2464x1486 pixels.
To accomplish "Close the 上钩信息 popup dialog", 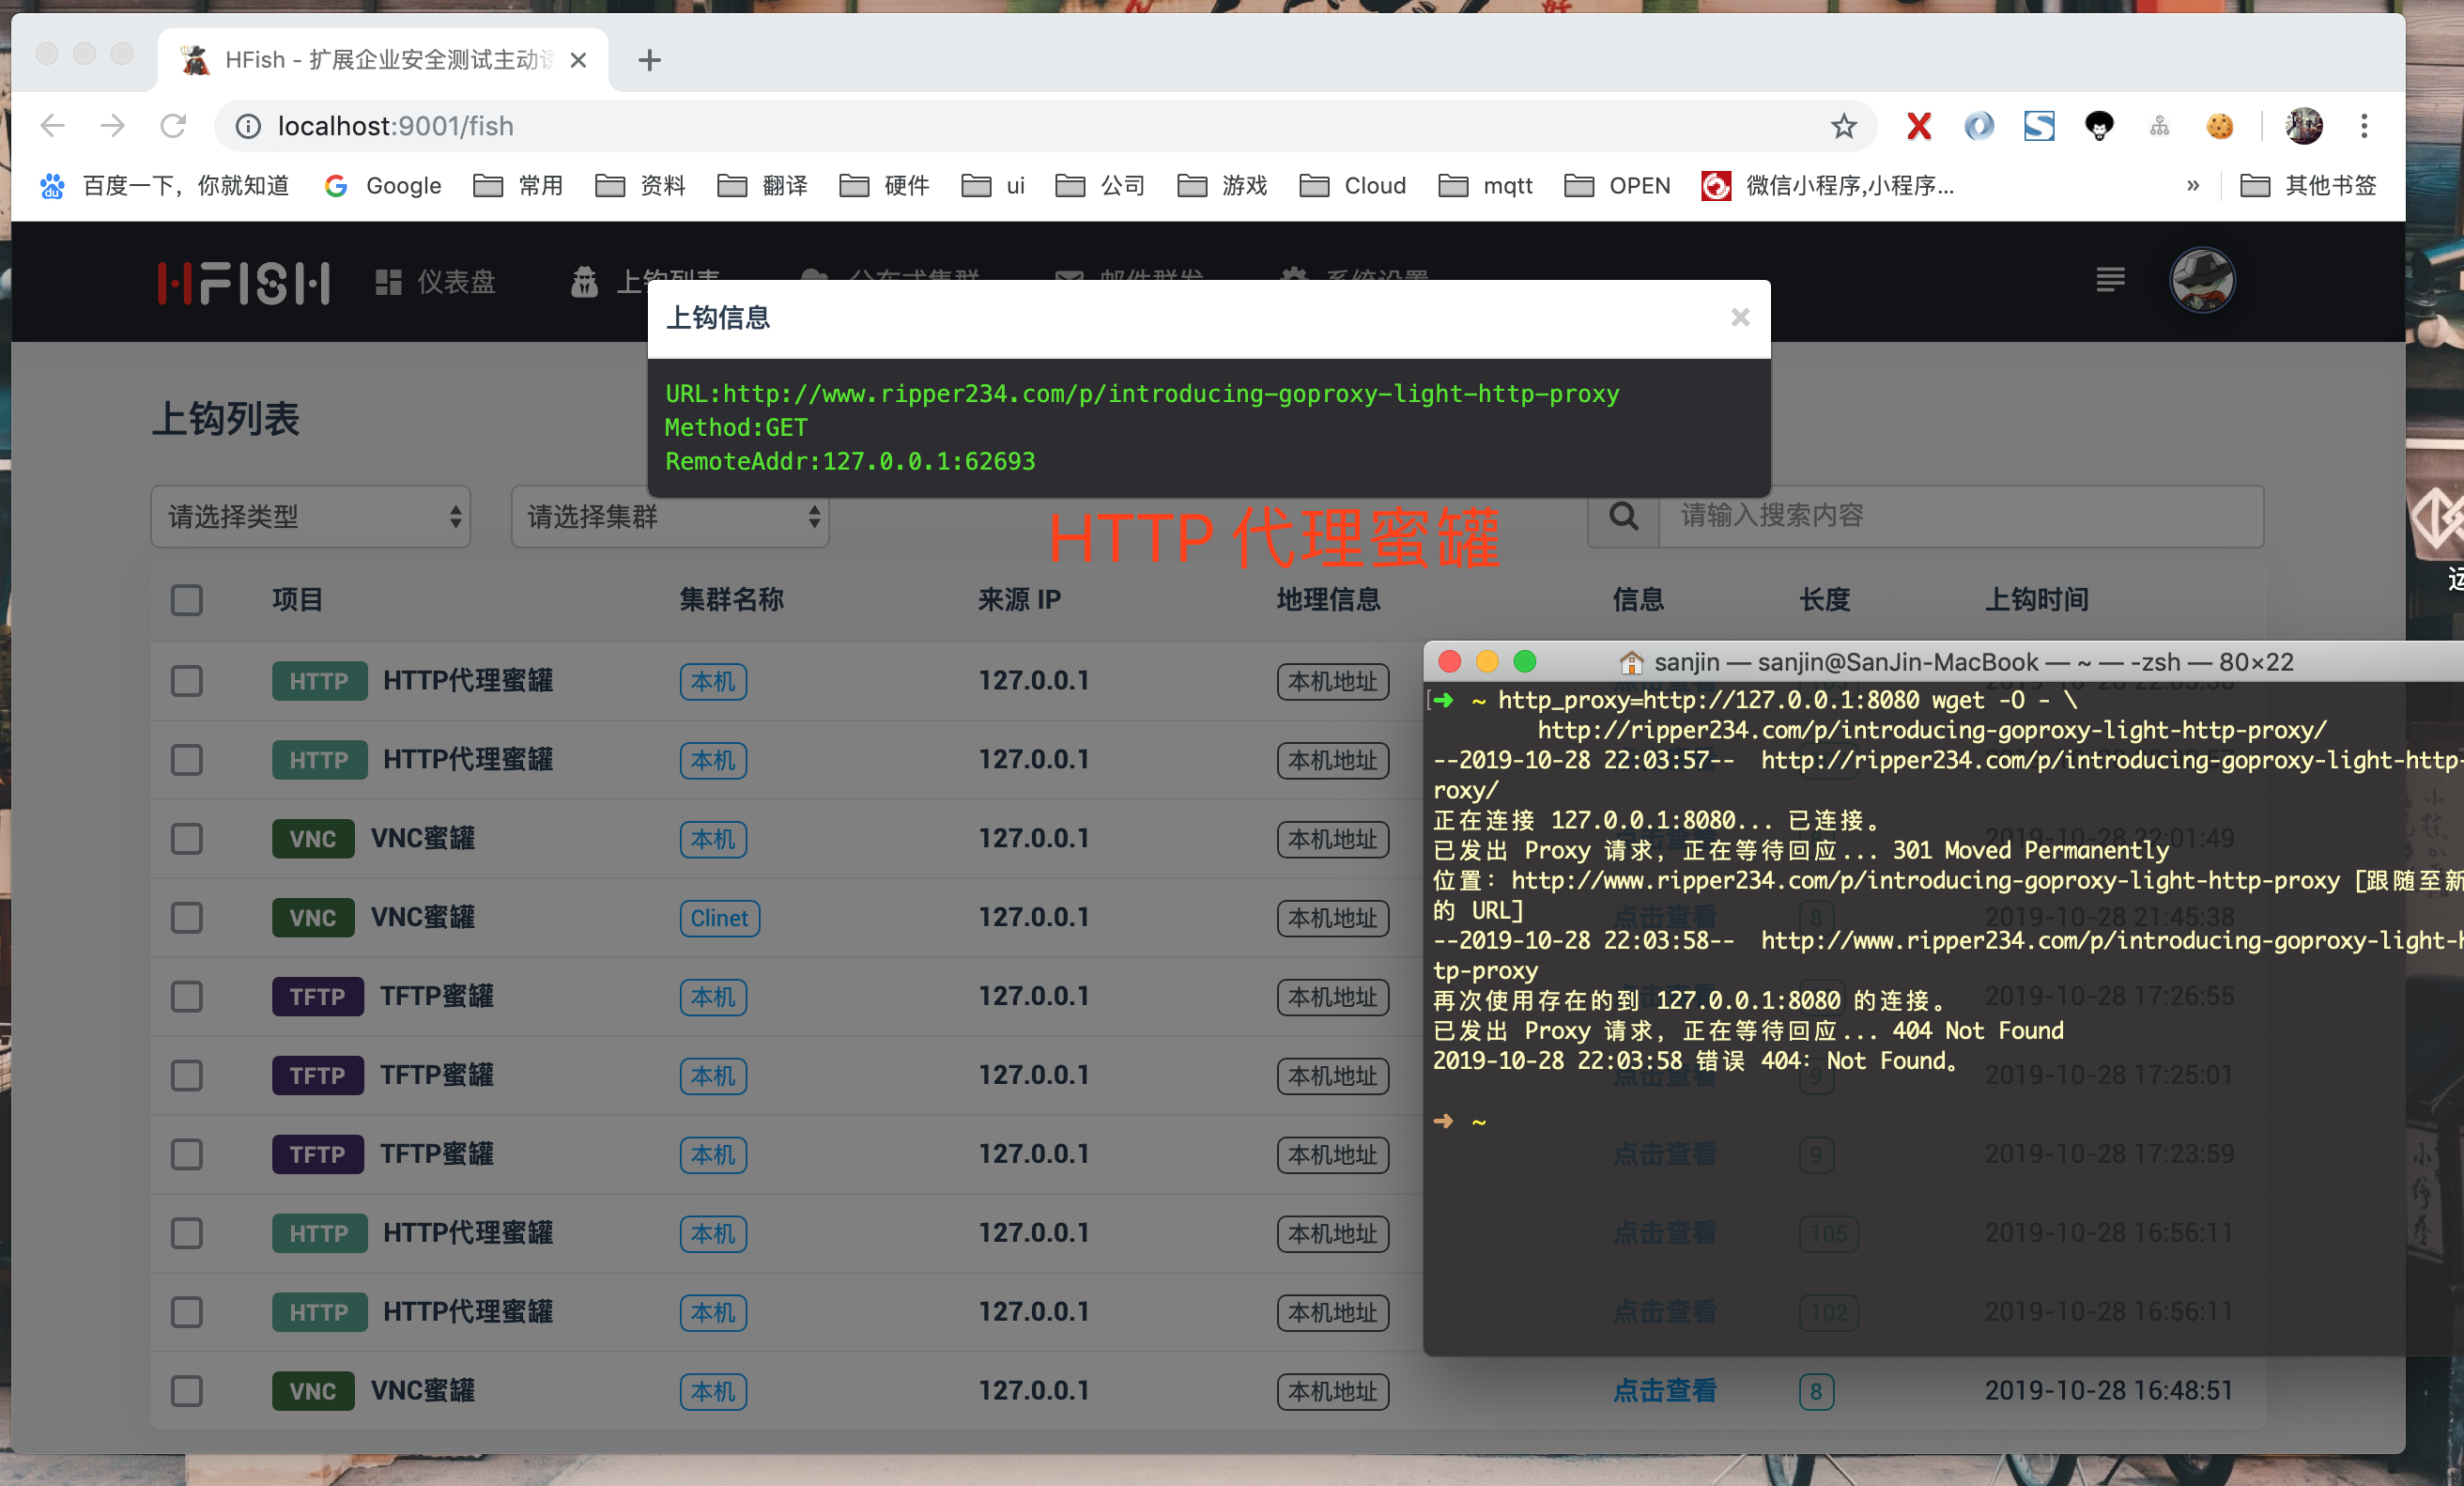I will pos(1739,317).
